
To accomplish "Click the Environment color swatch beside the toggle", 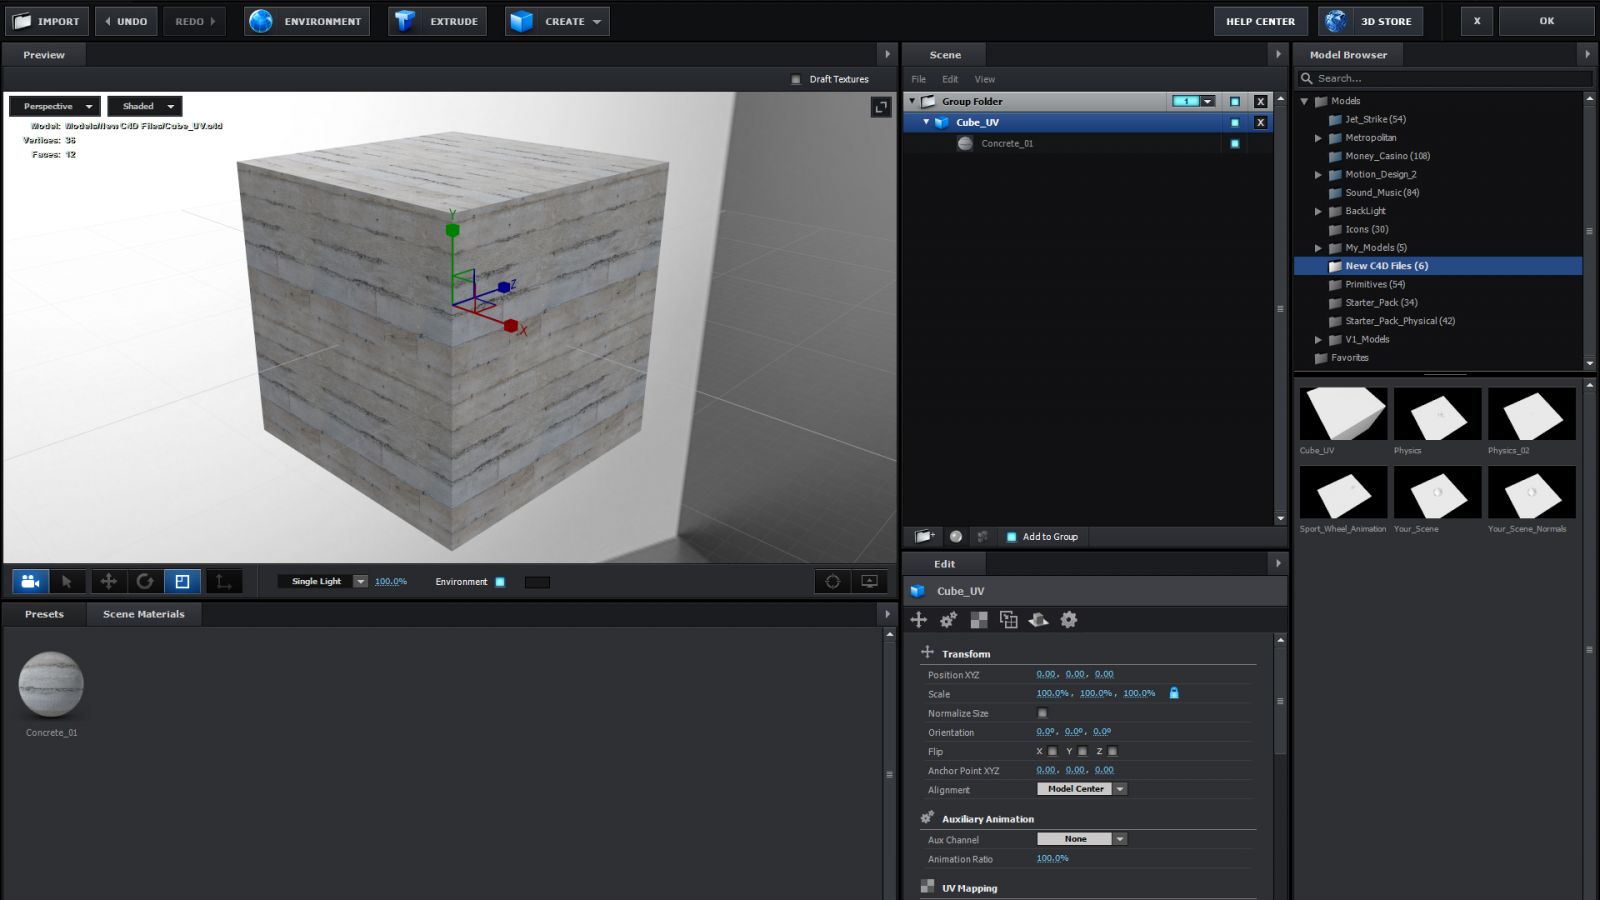I will [x=537, y=582].
